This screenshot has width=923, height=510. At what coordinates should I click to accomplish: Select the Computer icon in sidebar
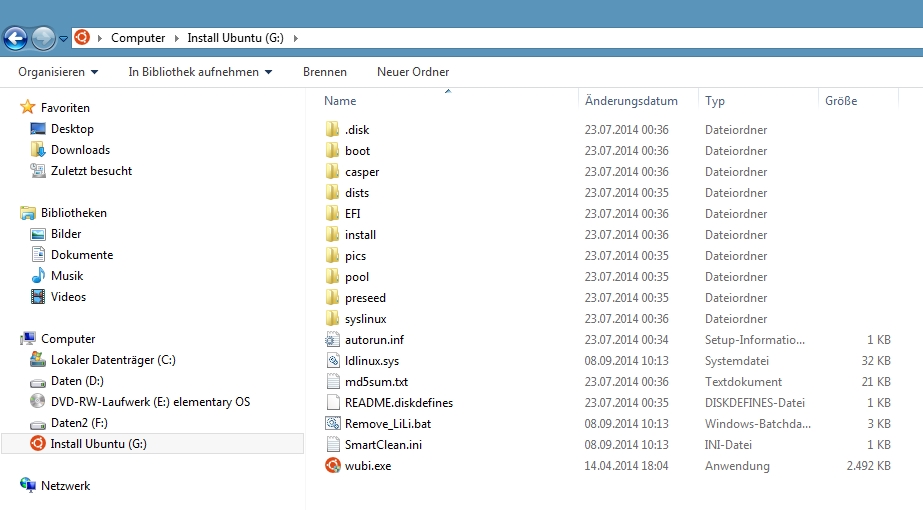point(28,339)
